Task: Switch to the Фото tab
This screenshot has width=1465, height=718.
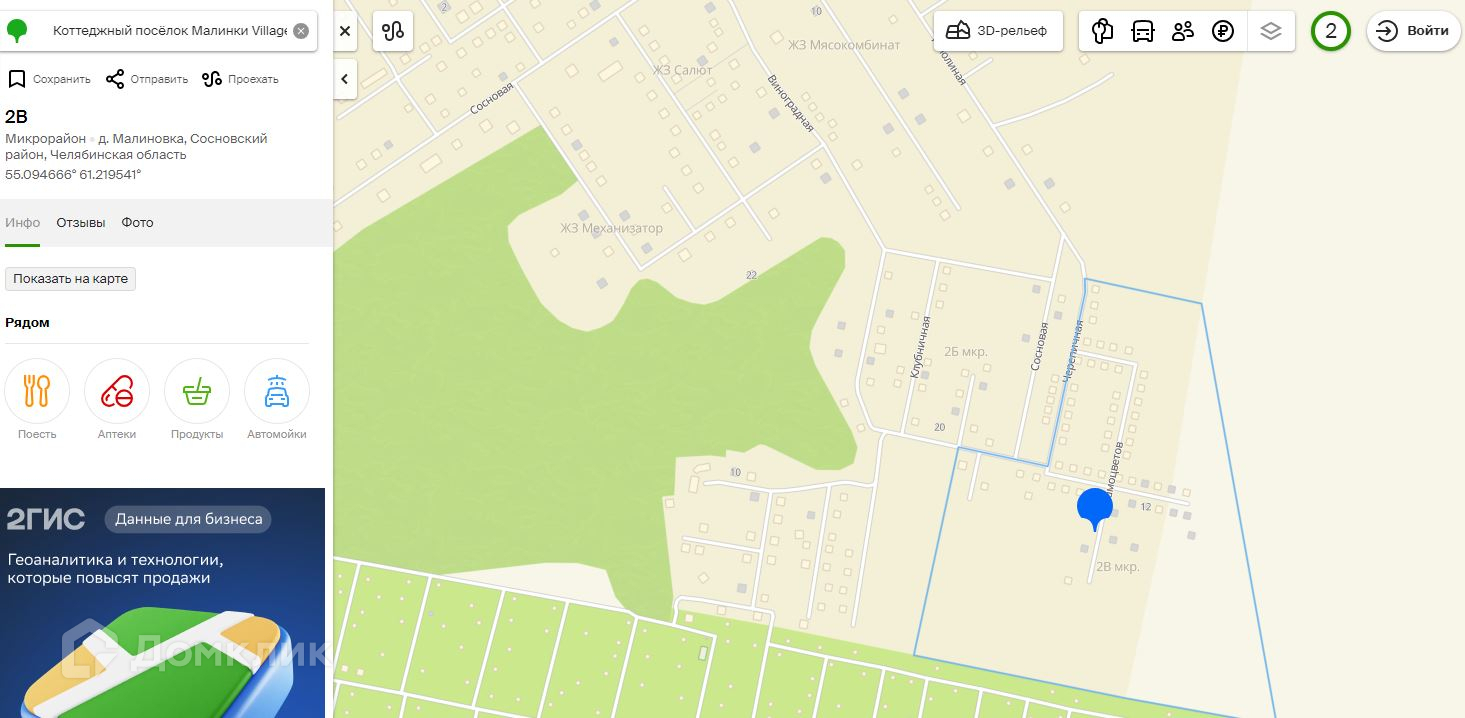Action: [138, 222]
